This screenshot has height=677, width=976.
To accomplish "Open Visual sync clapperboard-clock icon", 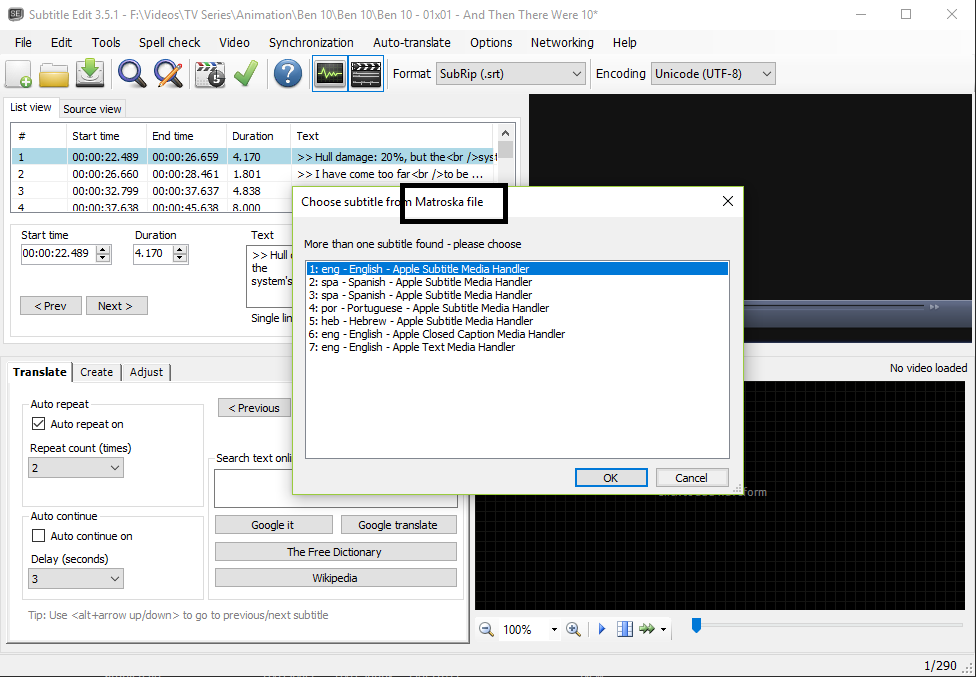I will [210, 74].
